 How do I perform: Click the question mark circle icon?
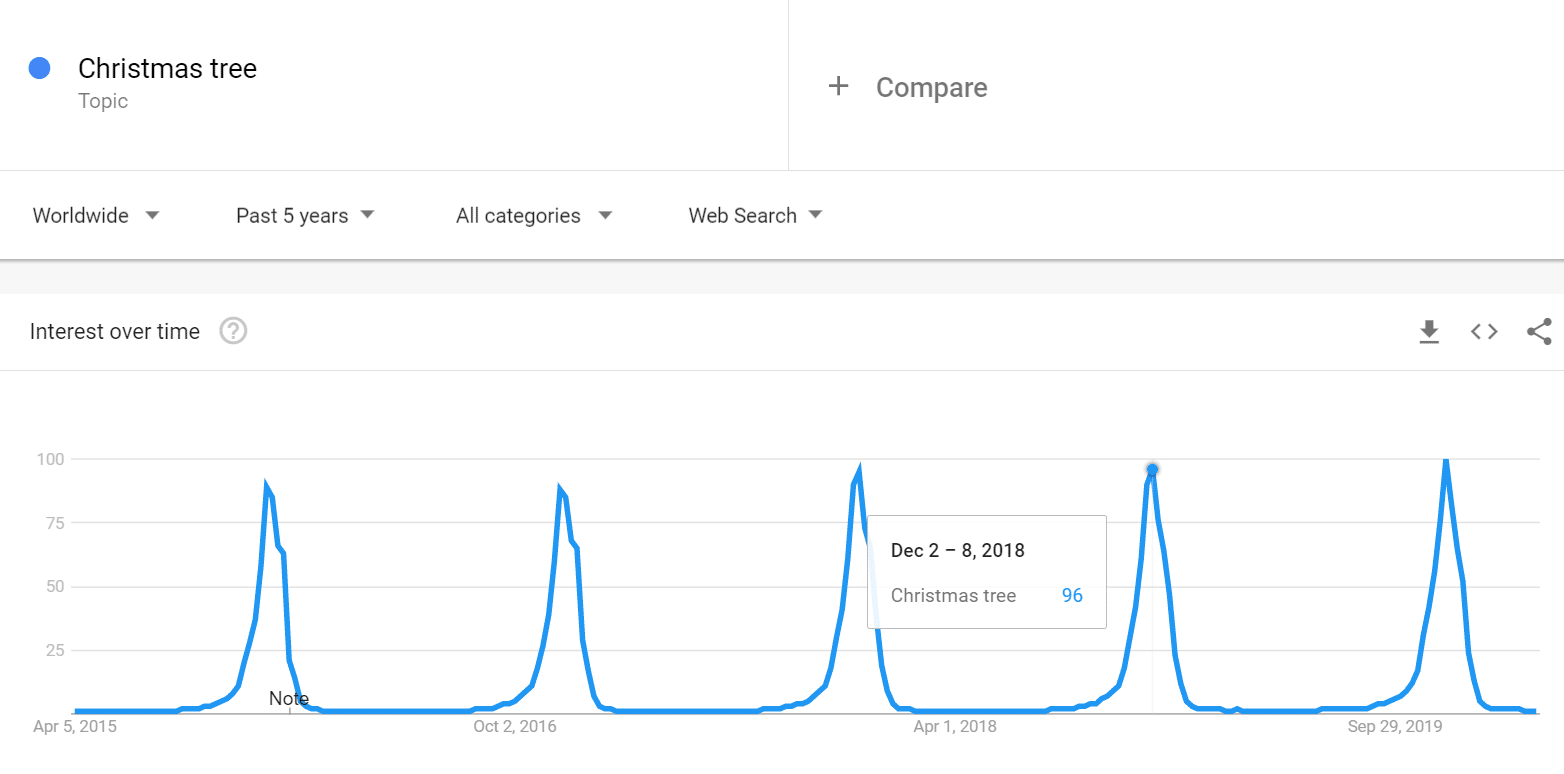232,331
